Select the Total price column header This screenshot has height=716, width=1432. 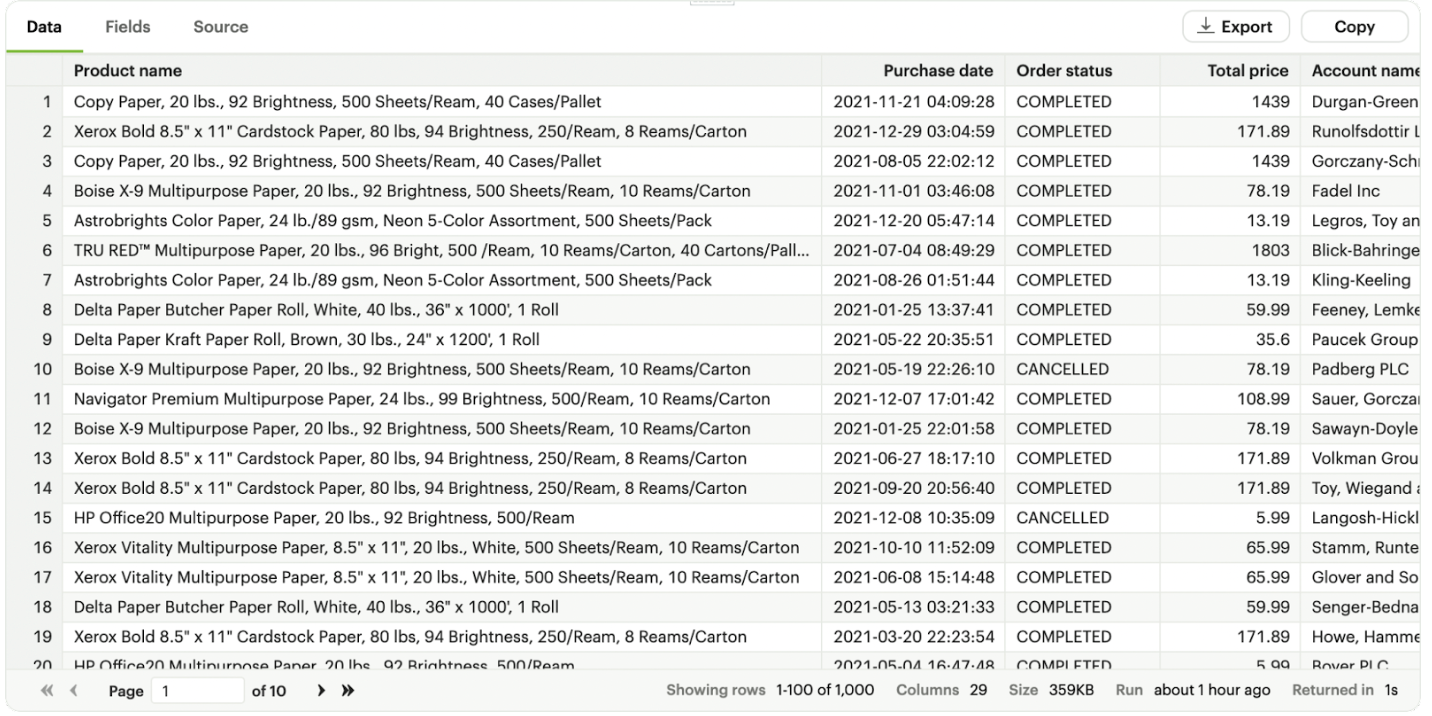coord(1230,71)
